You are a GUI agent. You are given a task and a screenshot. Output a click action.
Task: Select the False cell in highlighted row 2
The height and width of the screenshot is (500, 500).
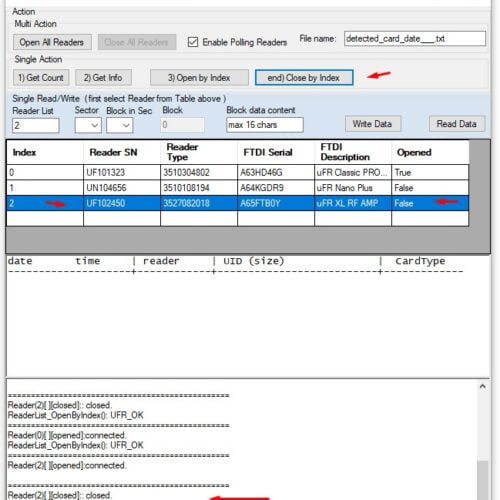coord(430,203)
